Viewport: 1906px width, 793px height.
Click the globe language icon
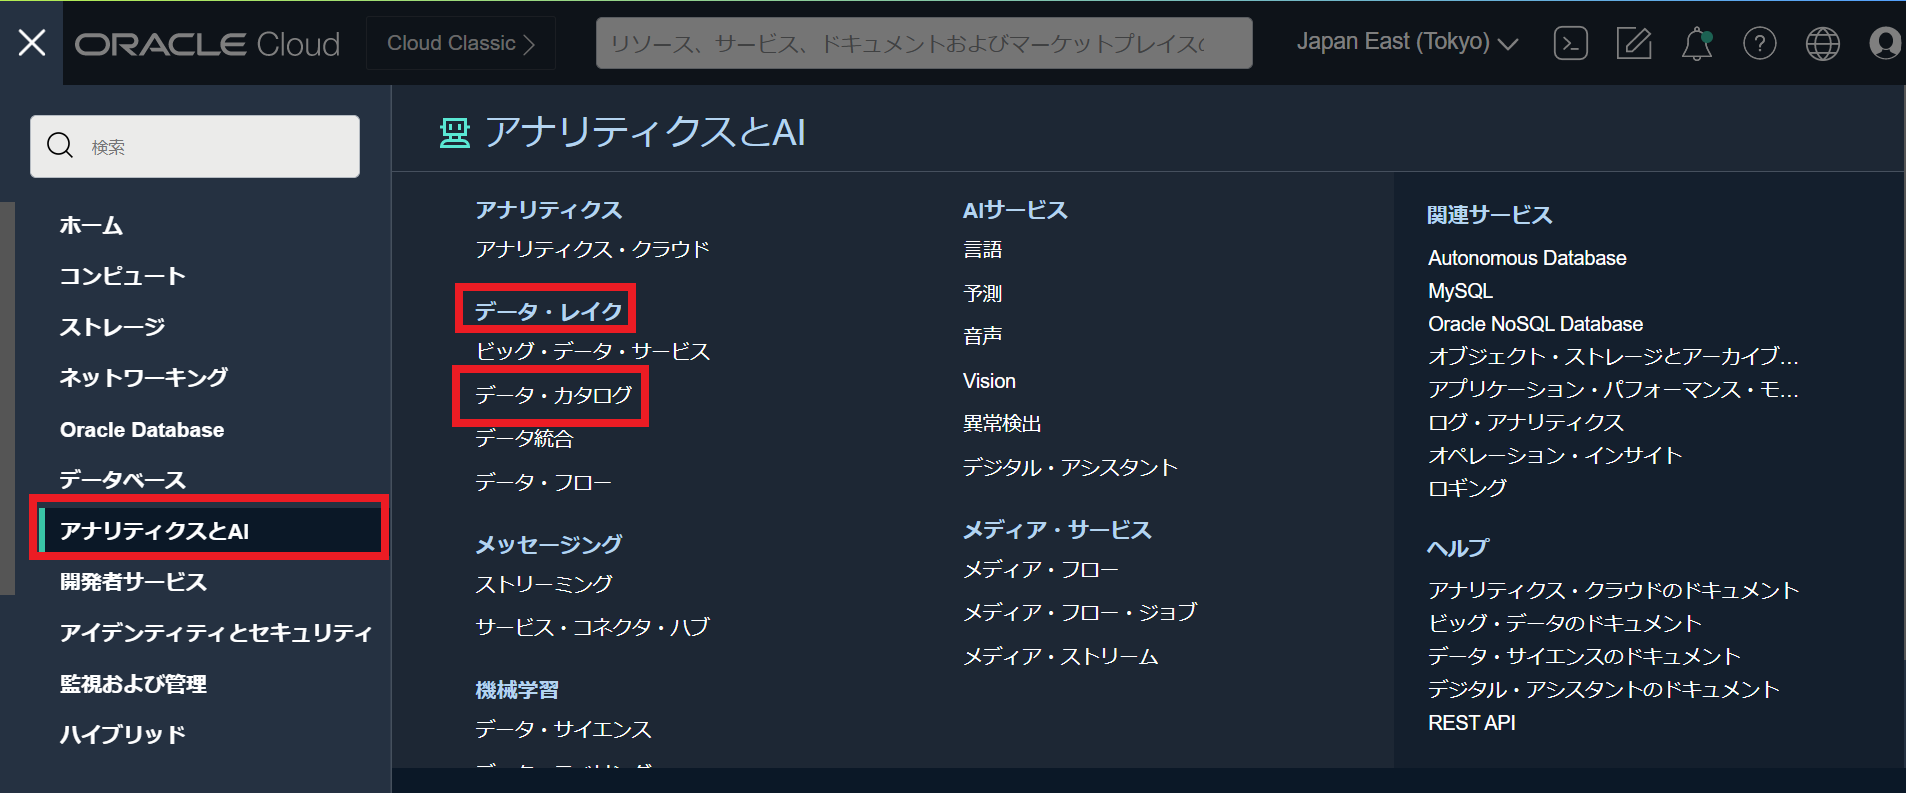click(1822, 43)
